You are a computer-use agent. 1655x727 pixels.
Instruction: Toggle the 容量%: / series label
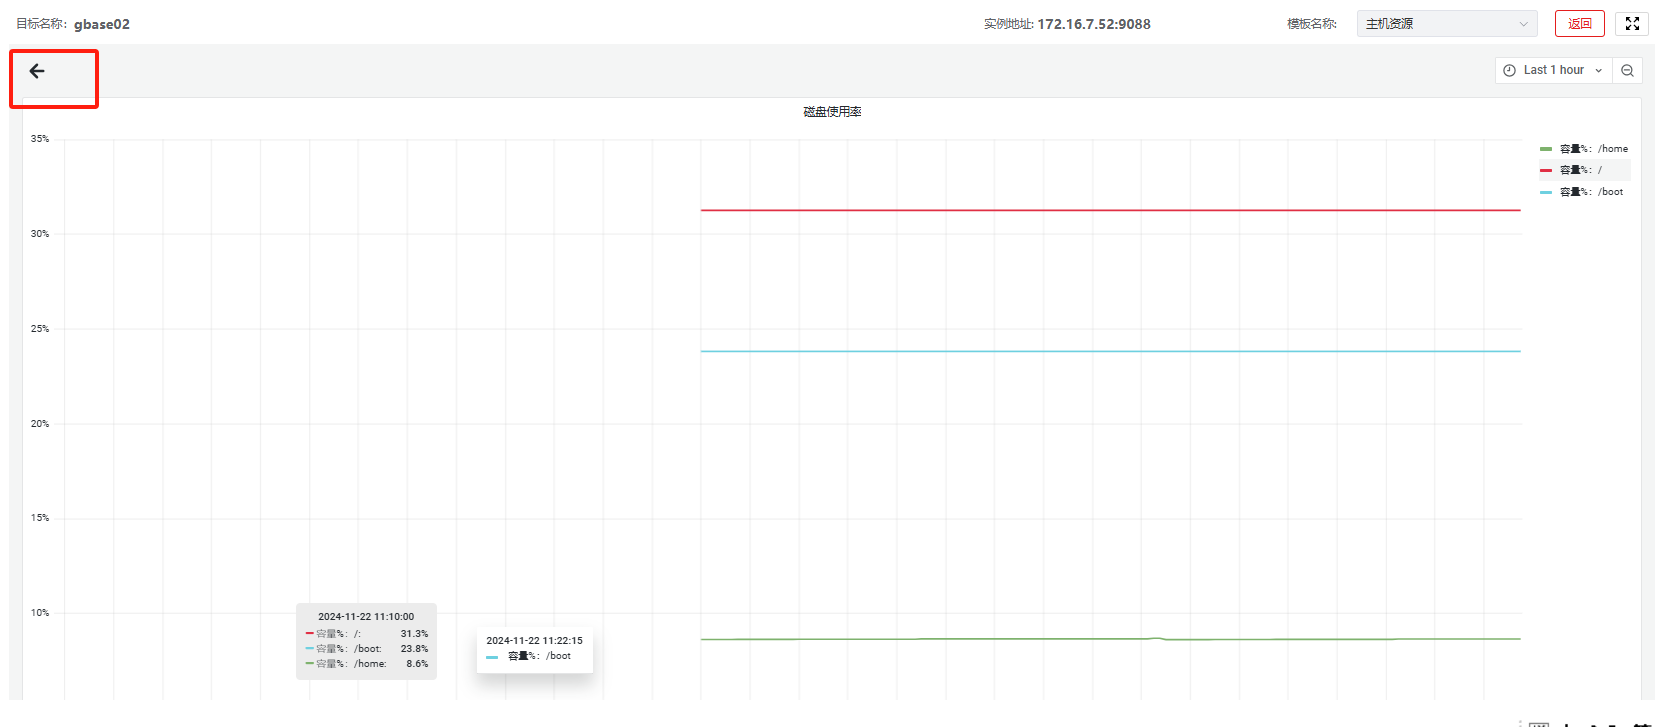(1581, 170)
